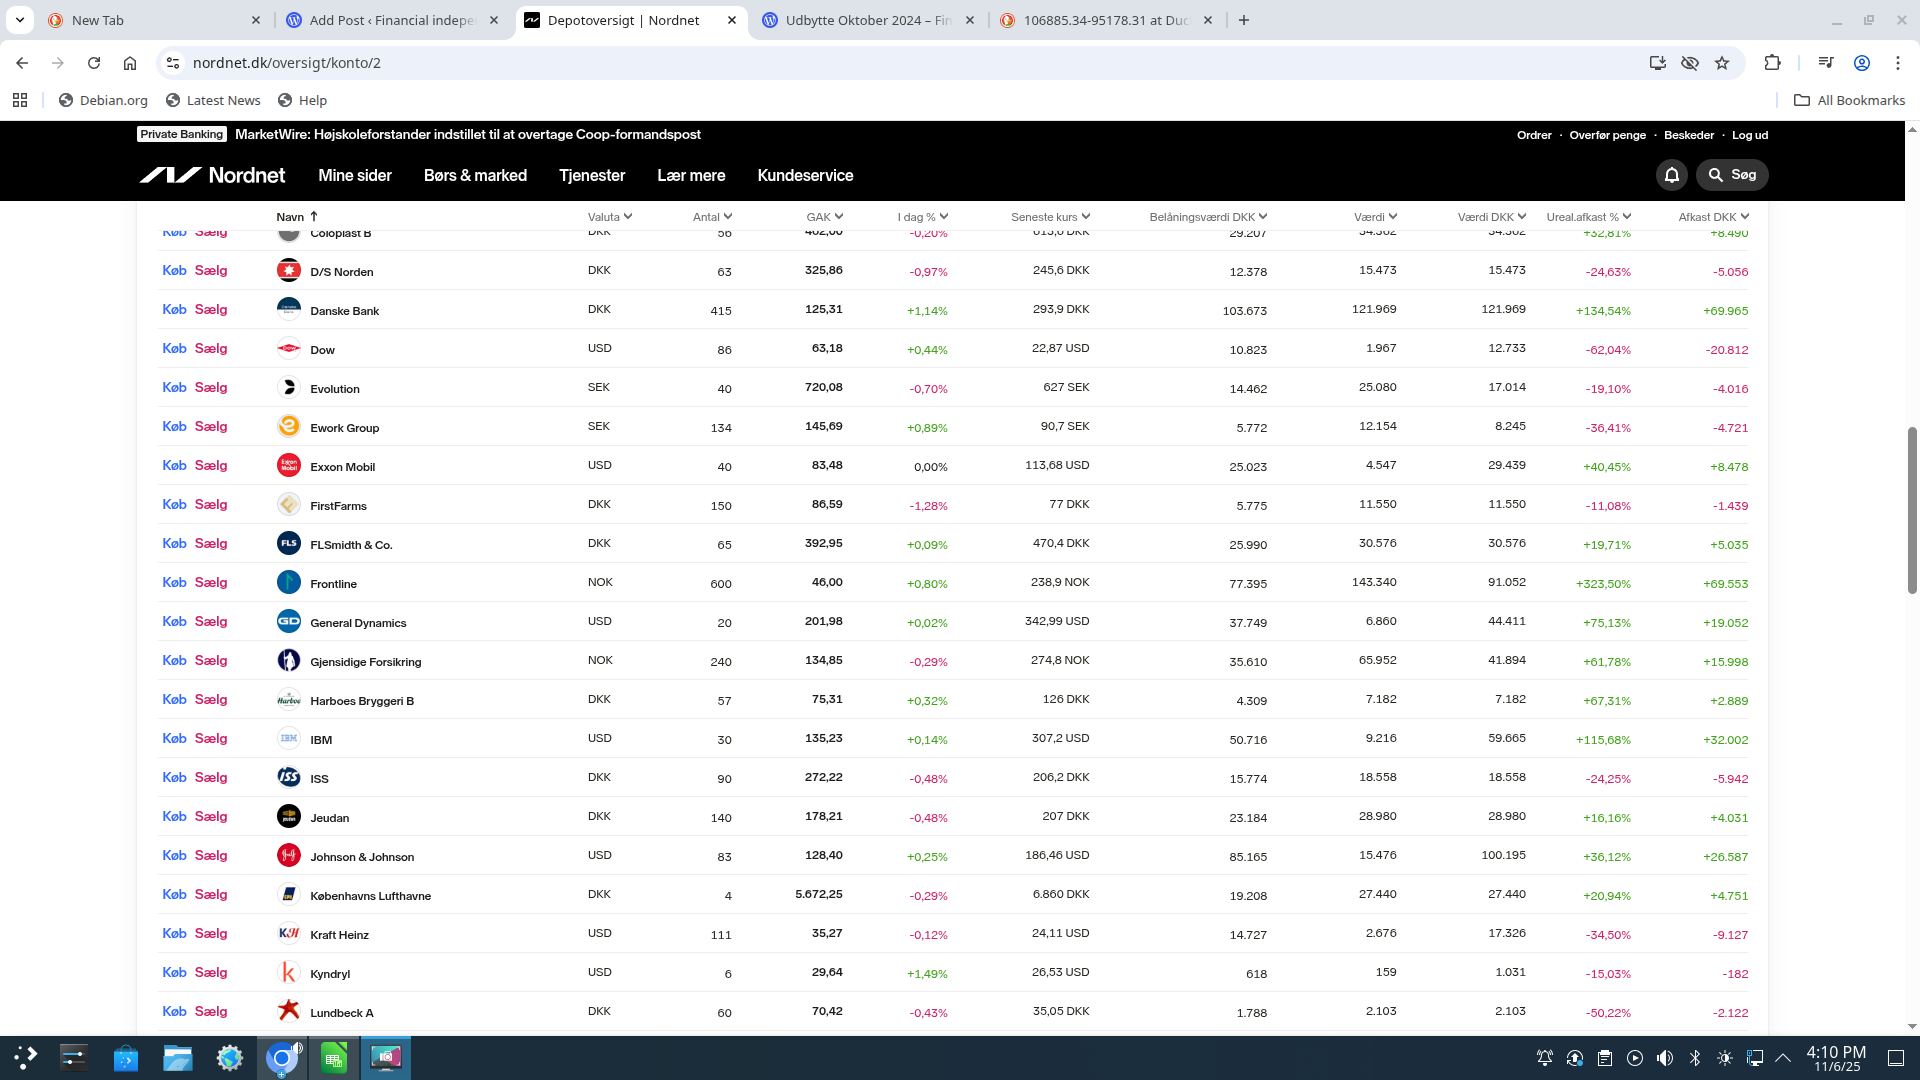Open the Antal column dropdown
This screenshot has height=1080, width=1920.
[713, 217]
